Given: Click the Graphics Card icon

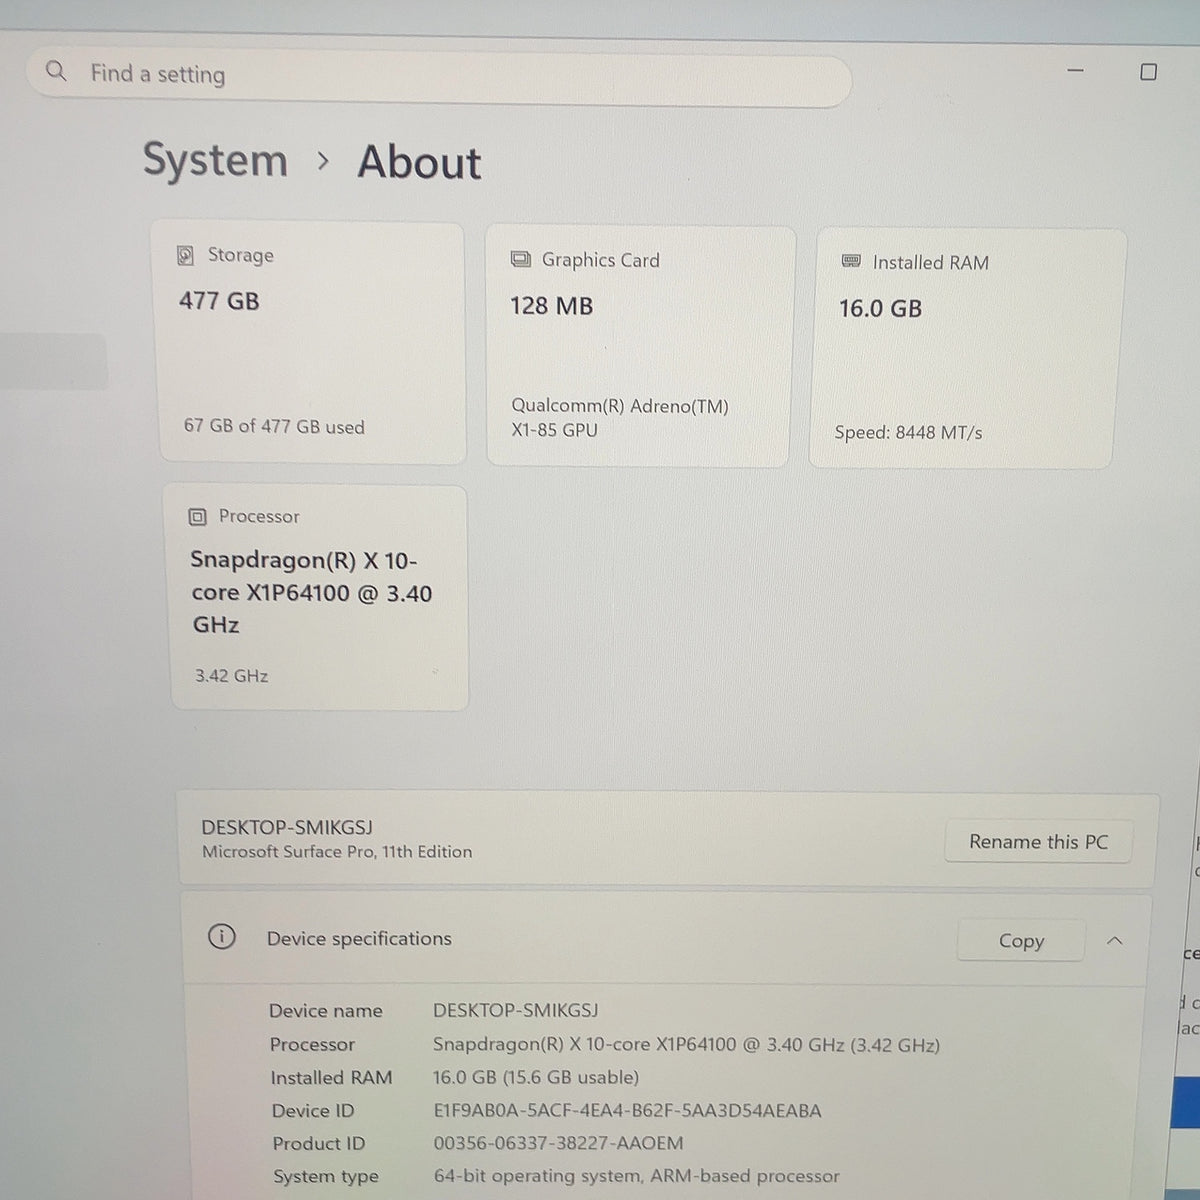Looking at the screenshot, I should 520,259.
